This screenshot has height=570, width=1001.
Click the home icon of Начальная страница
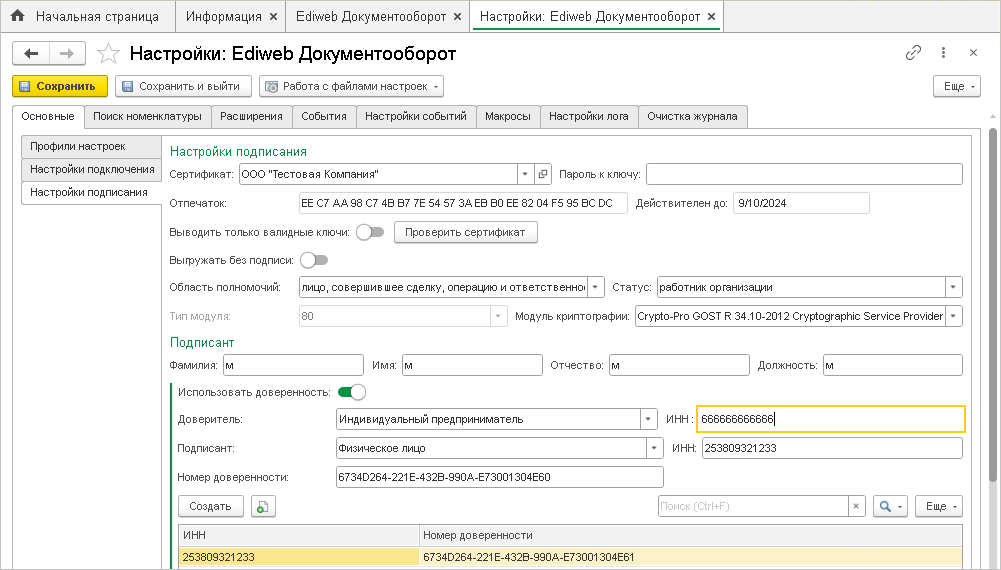click(x=17, y=17)
